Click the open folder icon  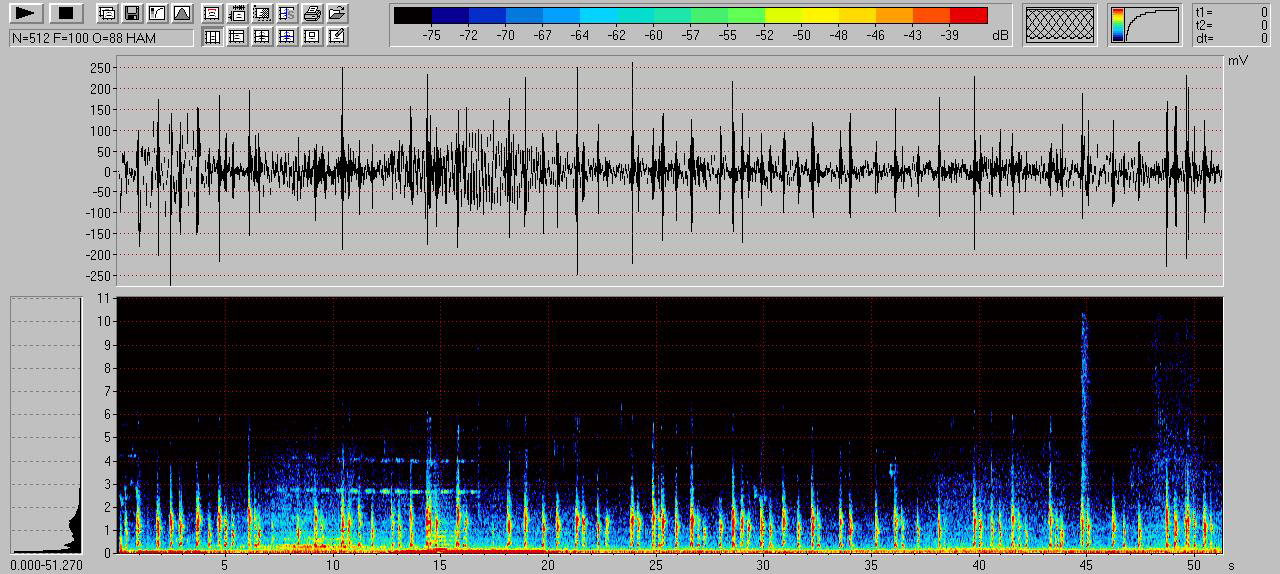(x=337, y=13)
